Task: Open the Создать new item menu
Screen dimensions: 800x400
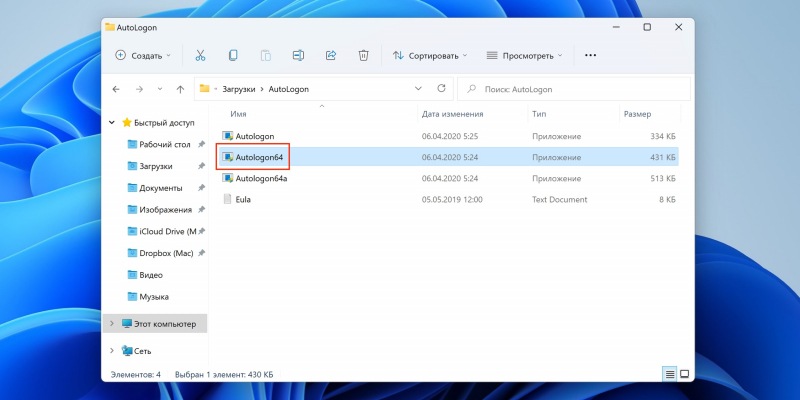Action: pyautogui.click(x=143, y=56)
